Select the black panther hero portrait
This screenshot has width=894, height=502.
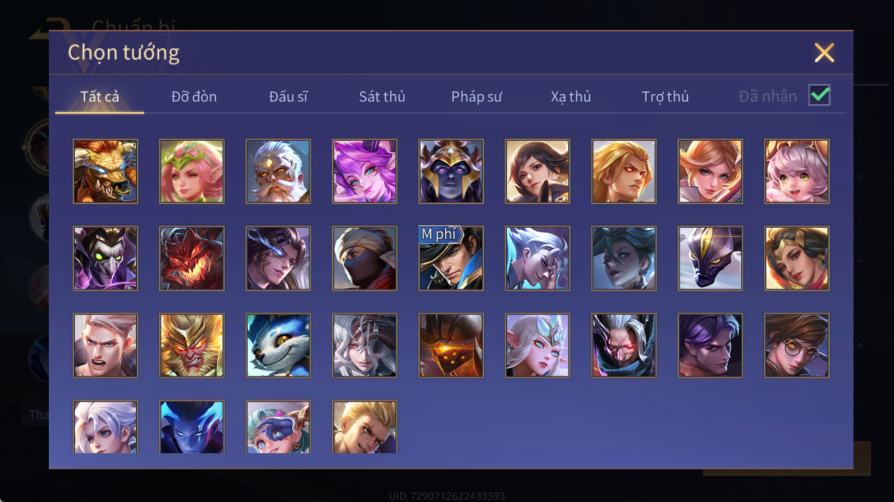pyautogui.click(x=710, y=258)
